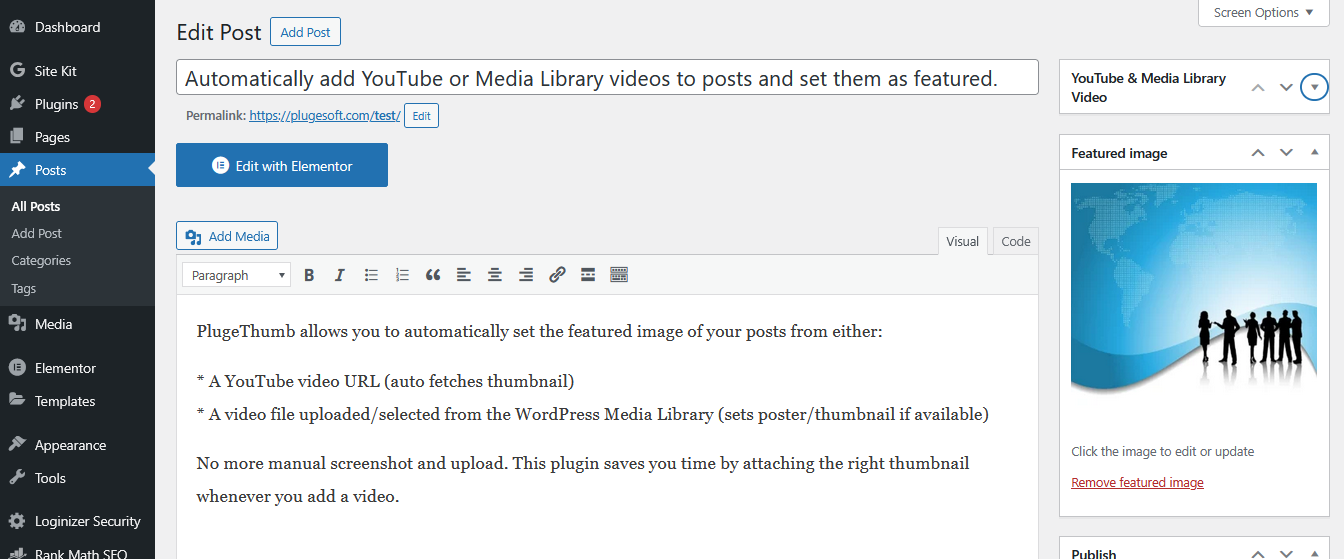Move Publish panel down
Image resolution: width=1344 pixels, height=559 pixels.
[x=1286, y=553]
